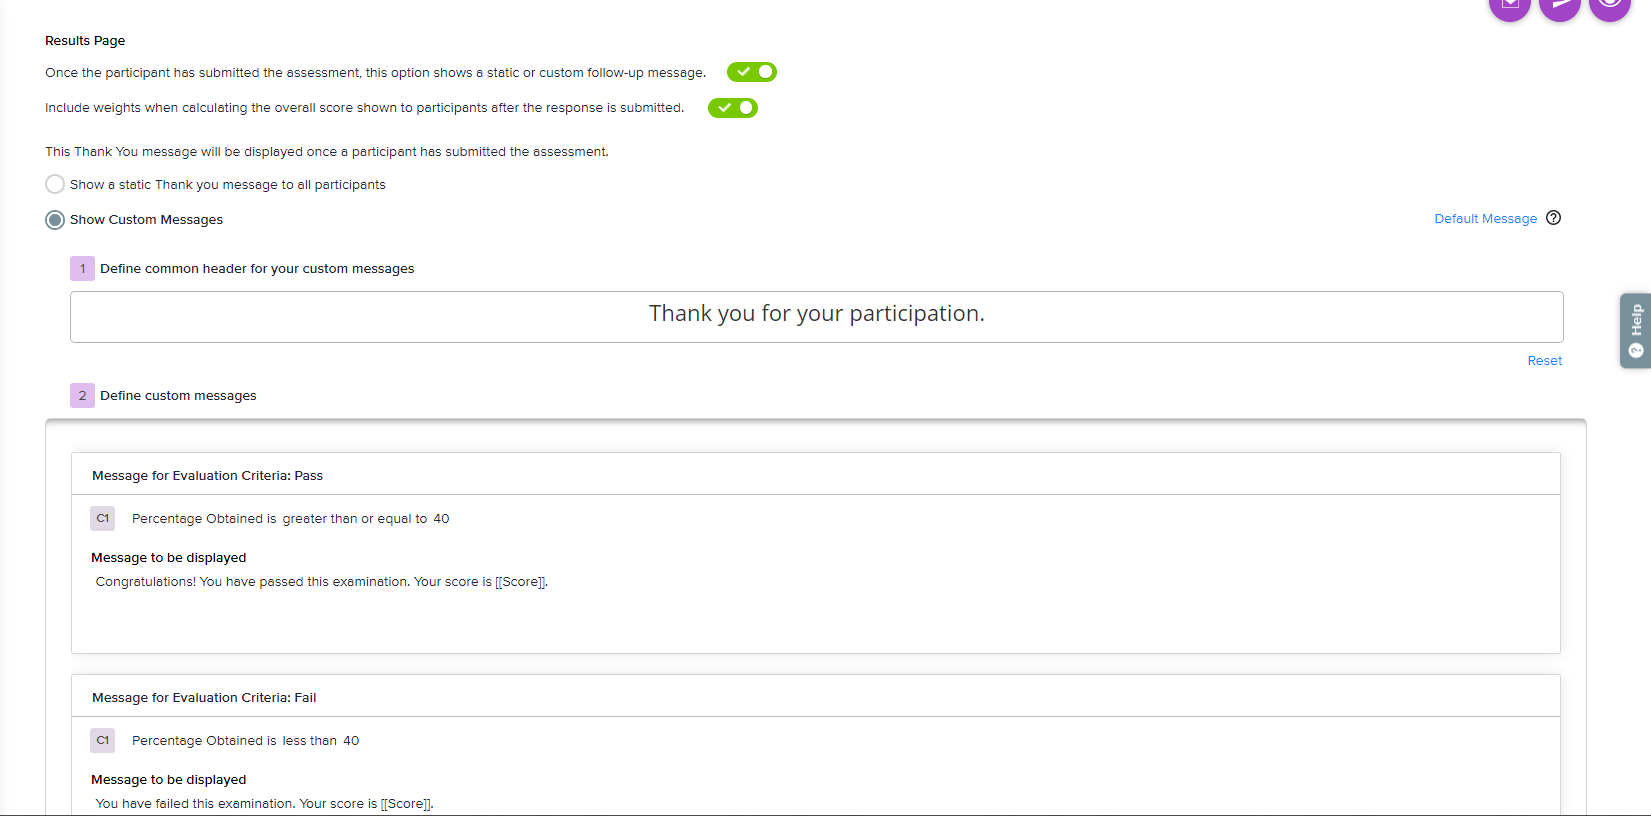The width and height of the screenshot is (1651, 816).
Task: Click the Reset link under header field
Action: (1544, 361)
